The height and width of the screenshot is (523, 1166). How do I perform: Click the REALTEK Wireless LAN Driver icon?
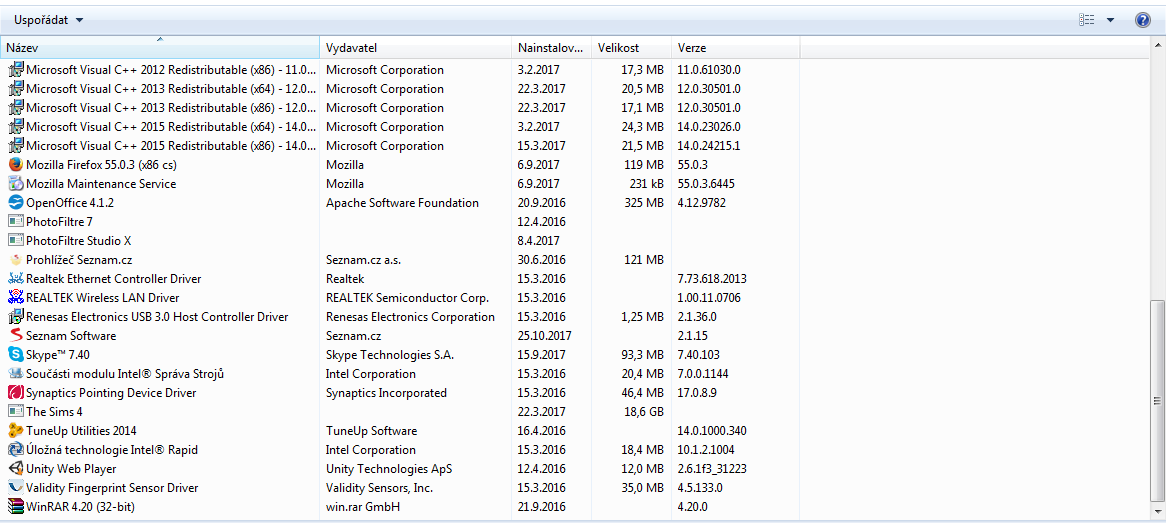point(15,298)
